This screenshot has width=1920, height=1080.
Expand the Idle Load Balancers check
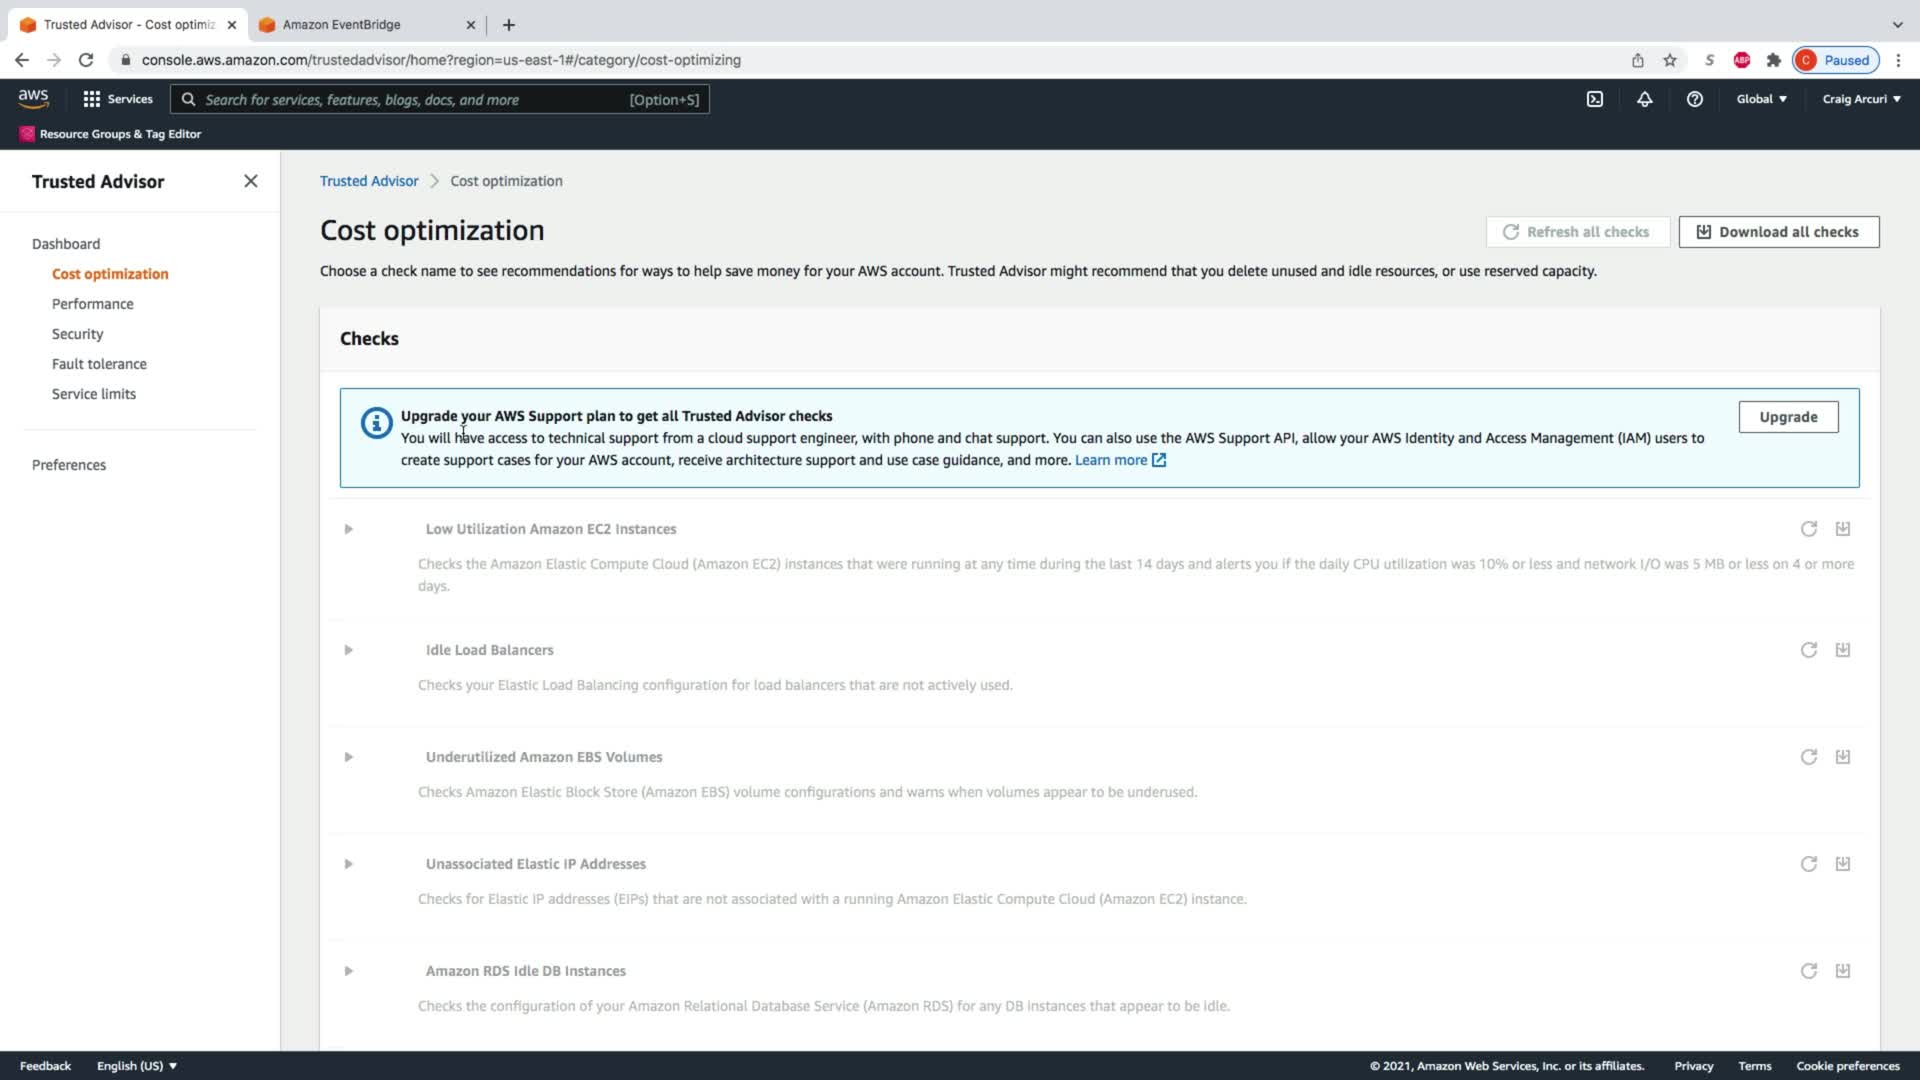[x=348, y=650]
